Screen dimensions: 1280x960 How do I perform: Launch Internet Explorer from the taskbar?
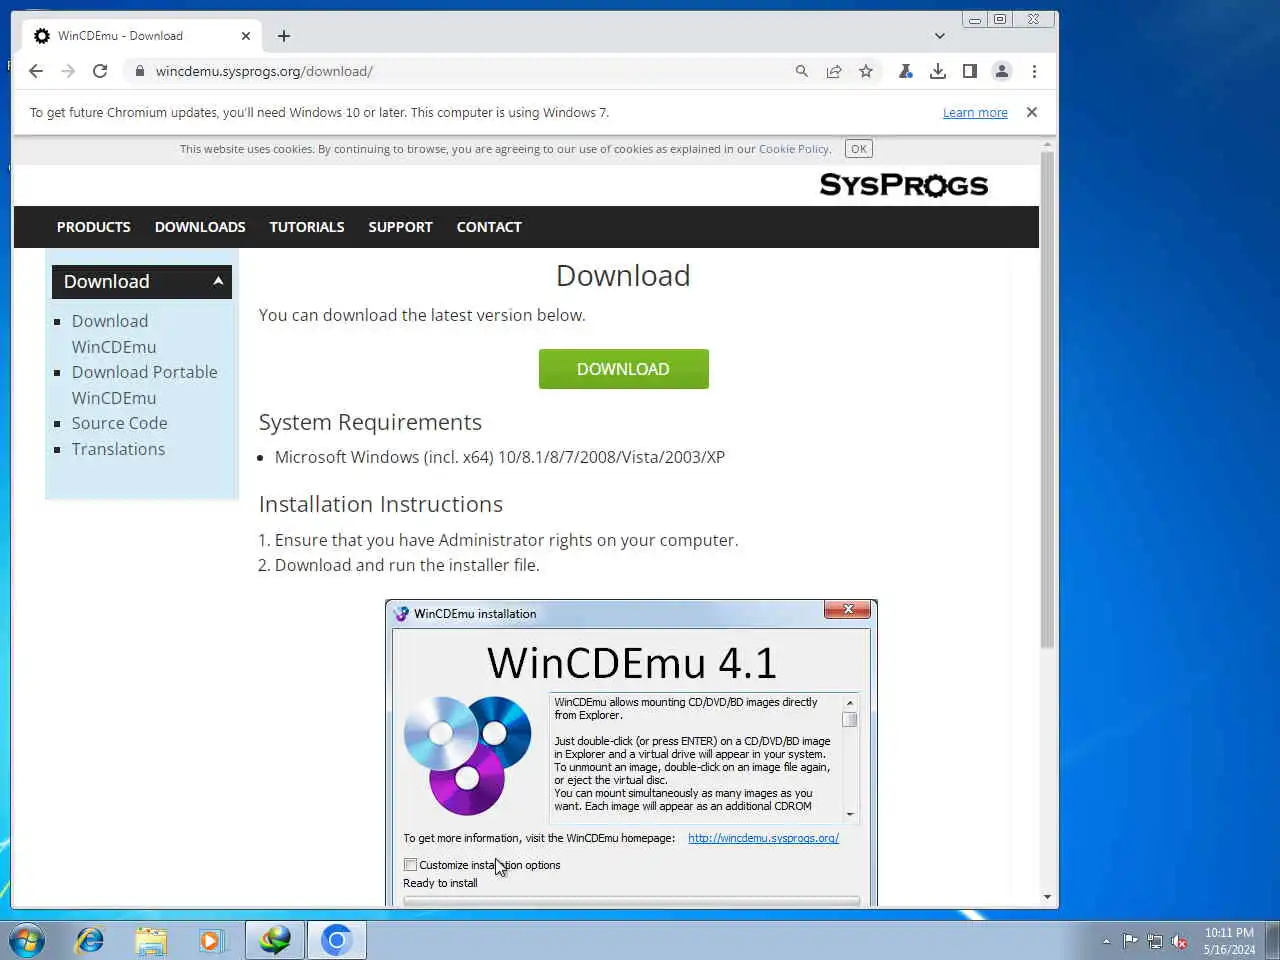click(90, 941)
